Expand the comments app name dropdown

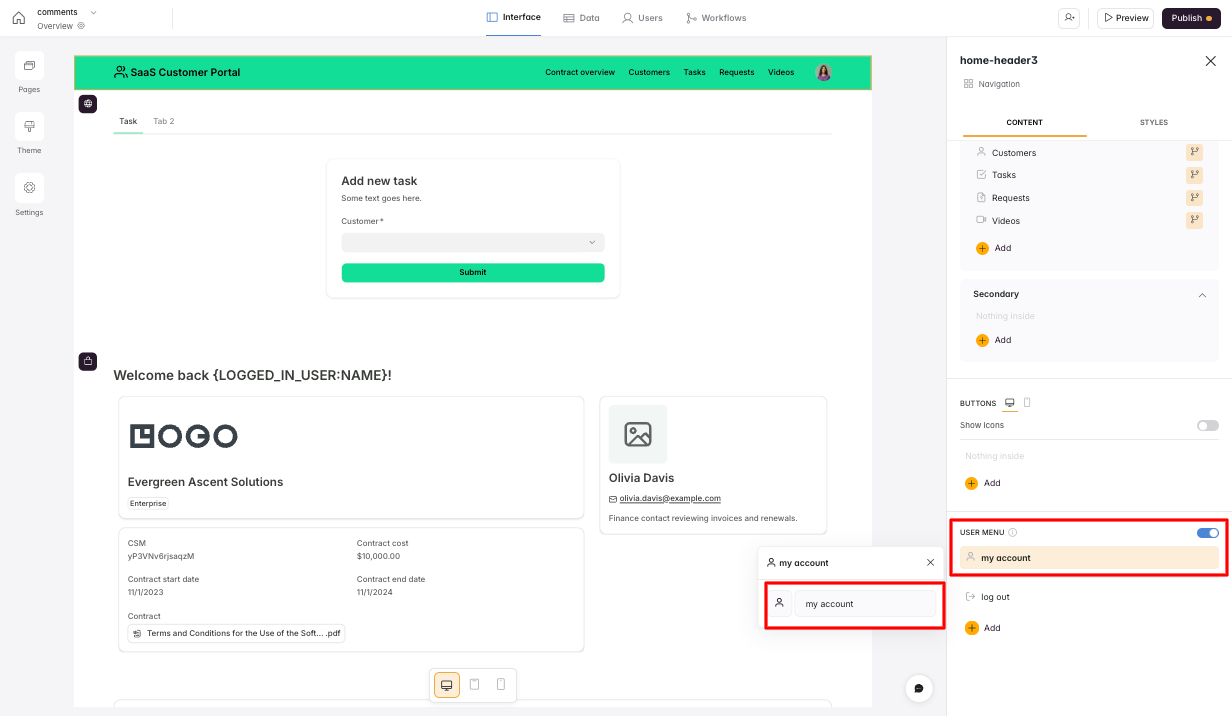pos(93,12)
